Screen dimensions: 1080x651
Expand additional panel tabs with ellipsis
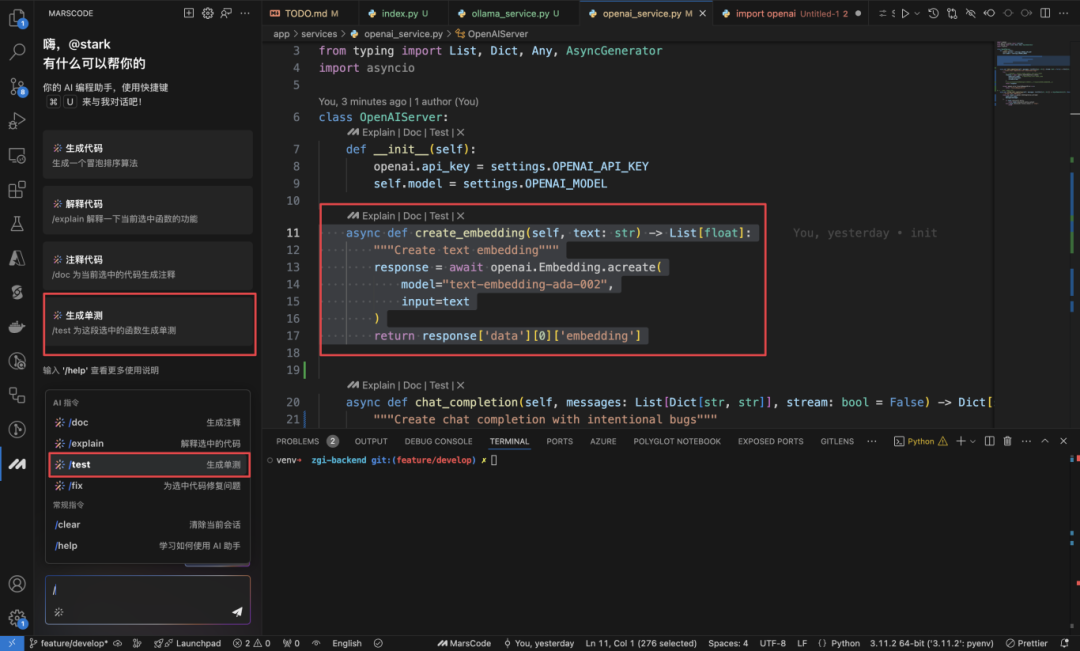pos(872,441)
